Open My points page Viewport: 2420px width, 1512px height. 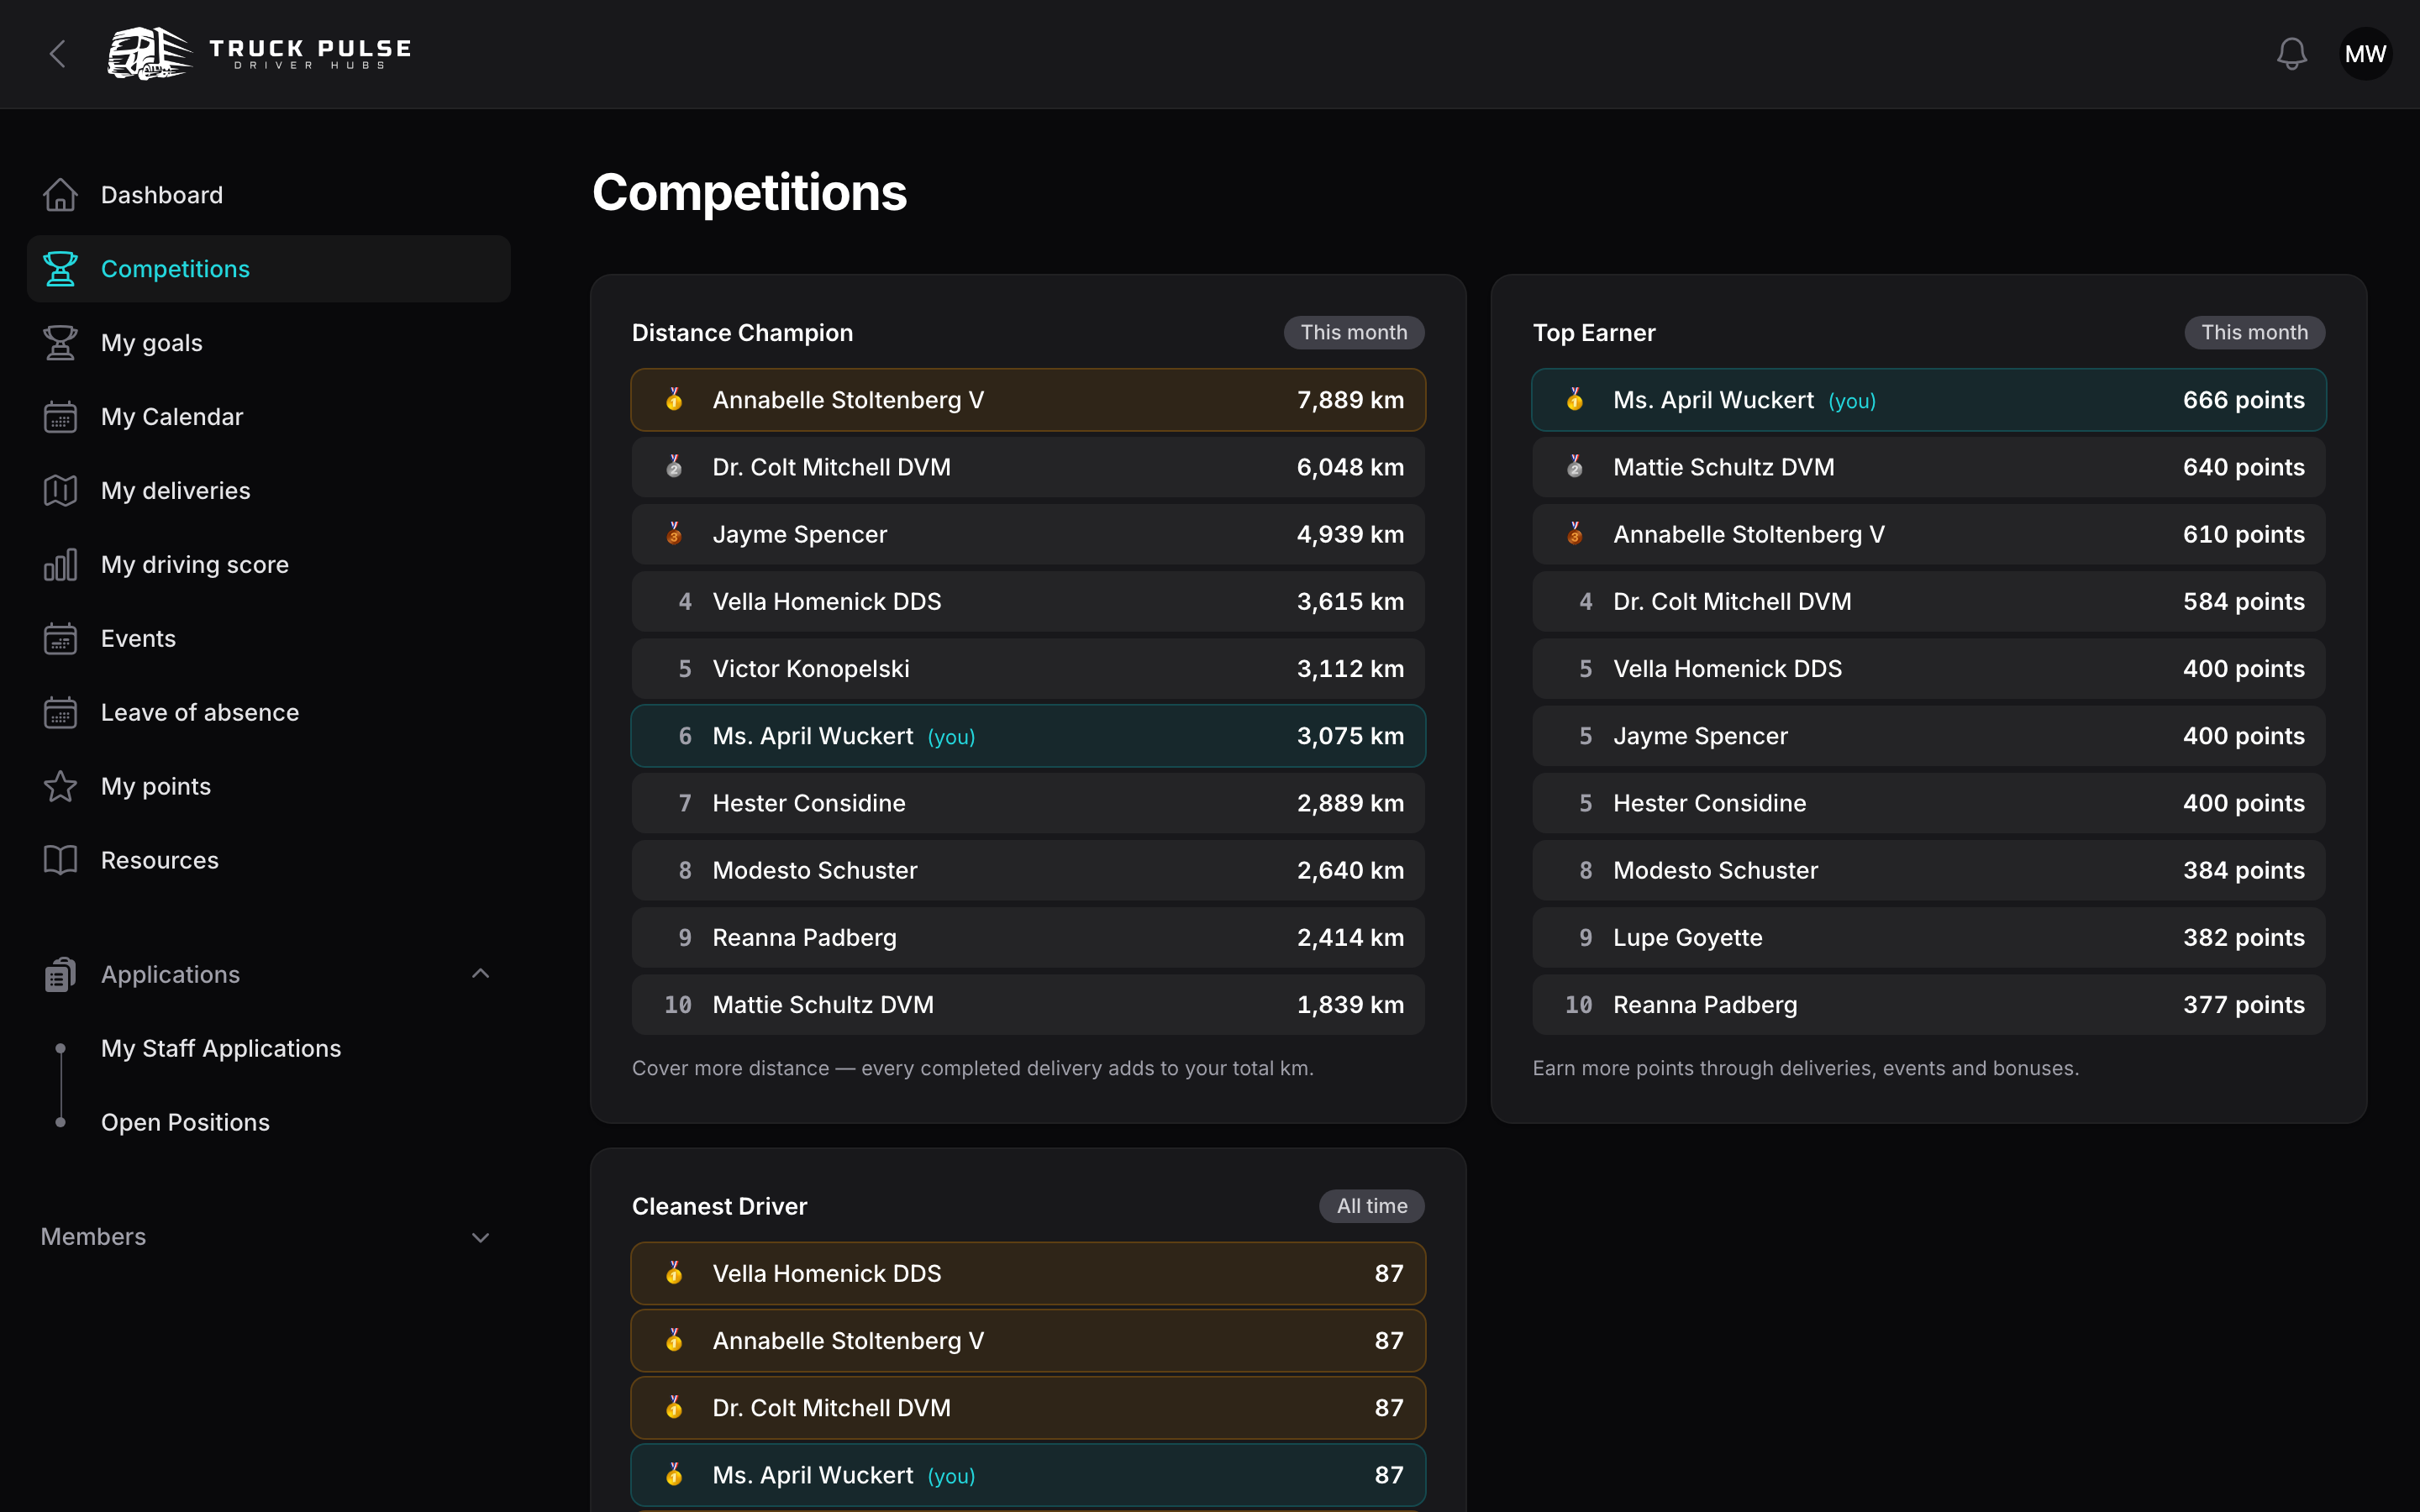[268, 787]
